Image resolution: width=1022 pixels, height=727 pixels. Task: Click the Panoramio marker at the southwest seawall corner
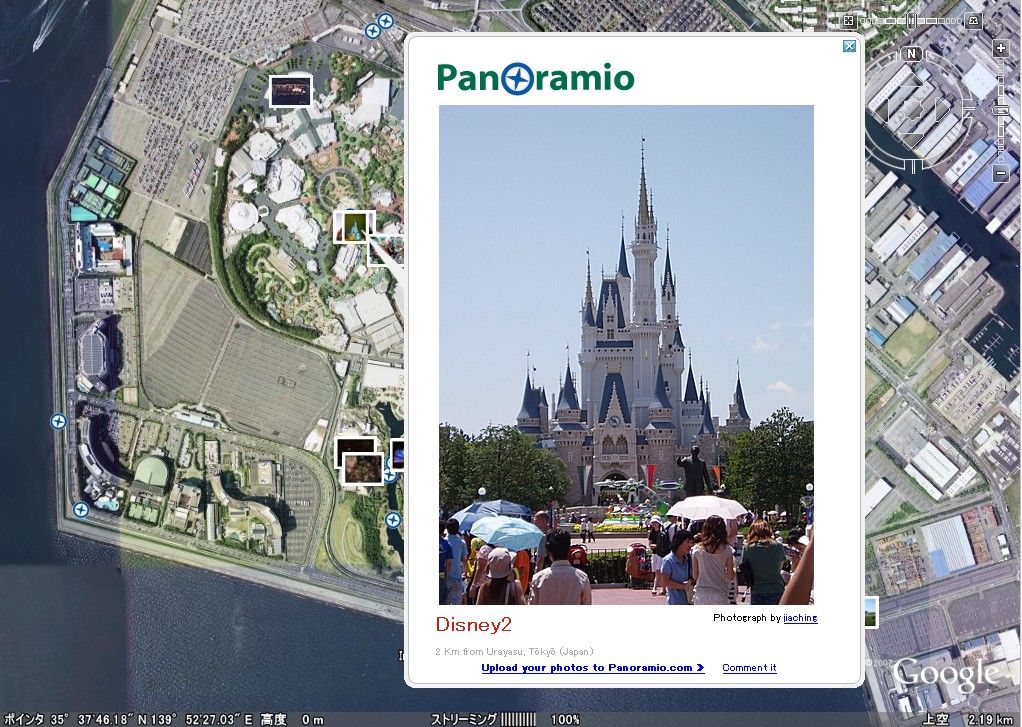click(x=81, y=510)
